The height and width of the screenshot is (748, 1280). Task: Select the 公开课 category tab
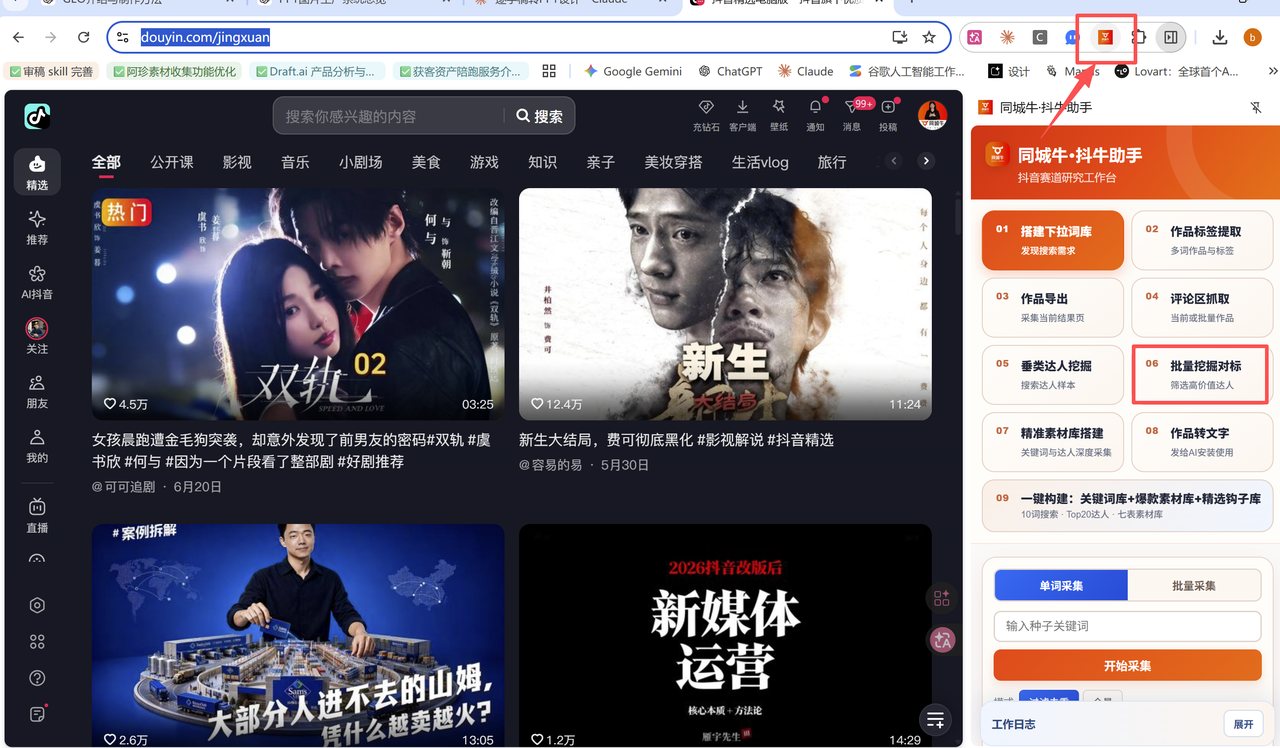tap(172, 162)
